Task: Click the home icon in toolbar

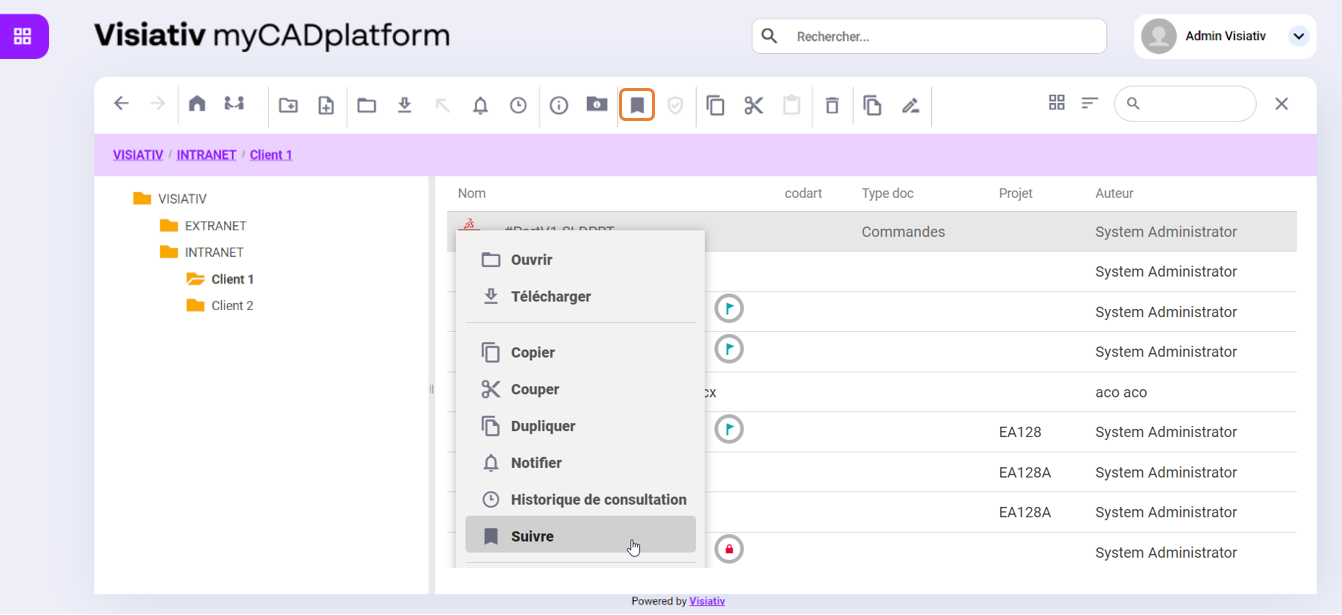Action: pyautogui.click(x=197, y=104)
